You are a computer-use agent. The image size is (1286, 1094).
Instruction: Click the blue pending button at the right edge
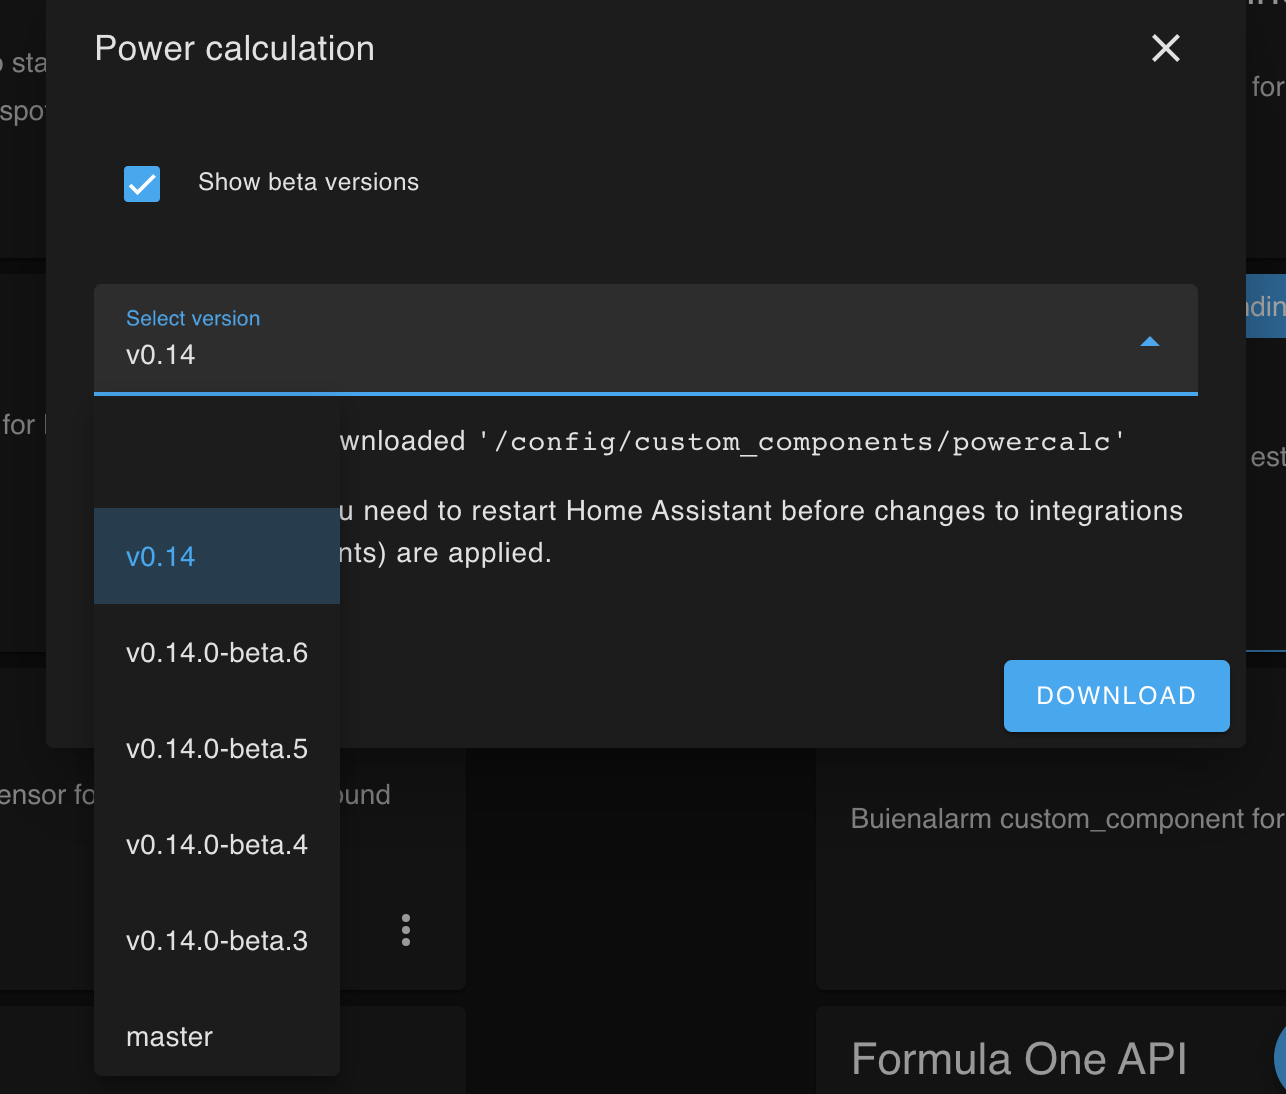[1268, 307]
